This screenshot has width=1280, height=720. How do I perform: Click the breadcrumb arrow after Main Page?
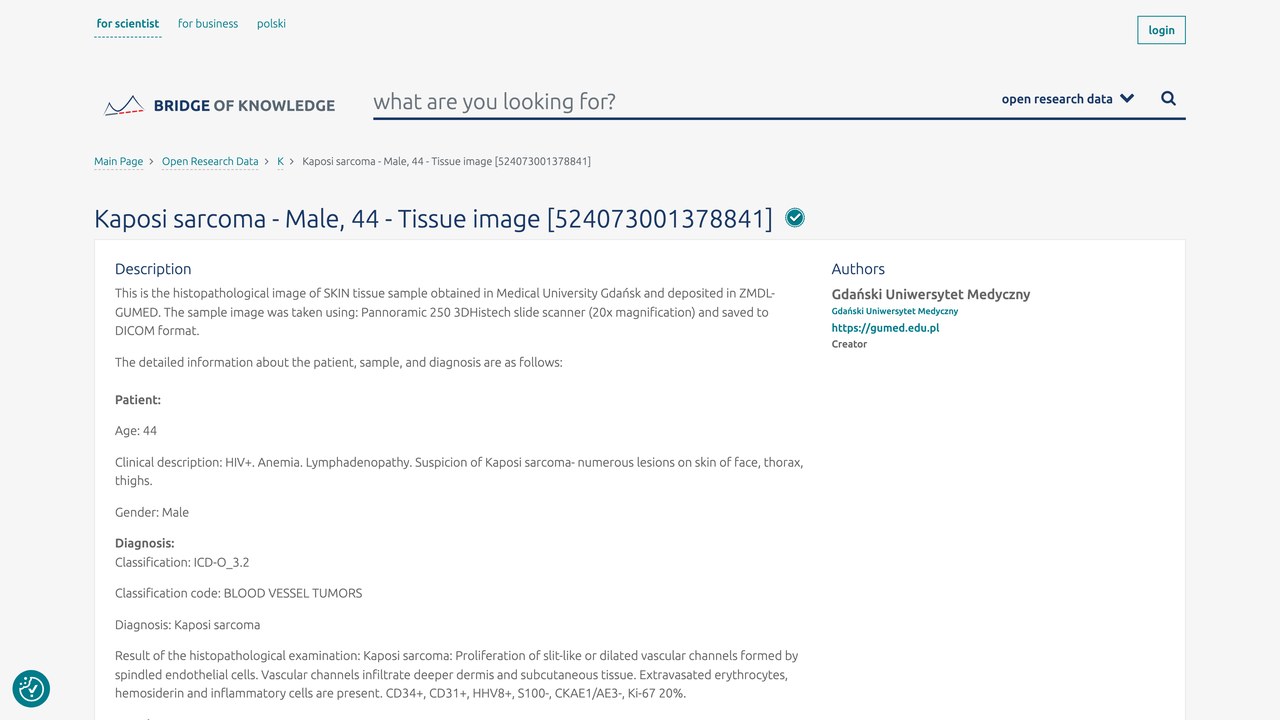coord(151,161)
